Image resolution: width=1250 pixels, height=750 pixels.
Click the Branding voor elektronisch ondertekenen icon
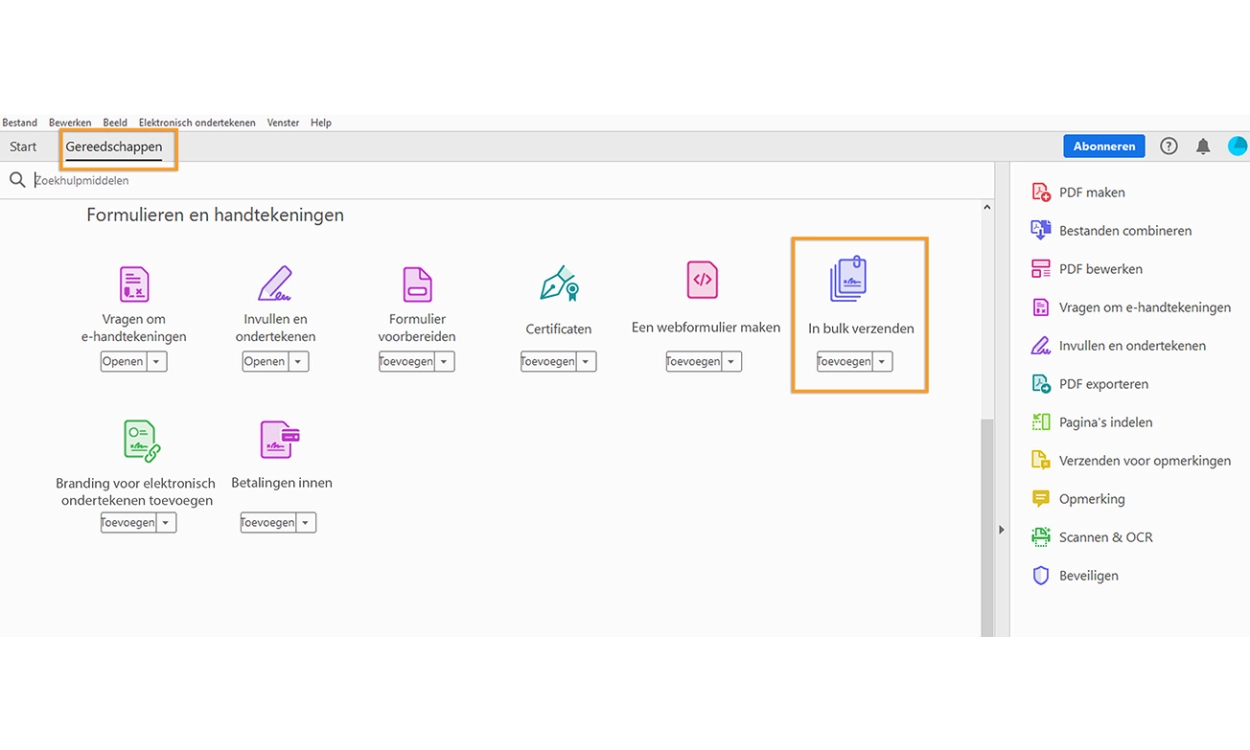click(141, 440)
